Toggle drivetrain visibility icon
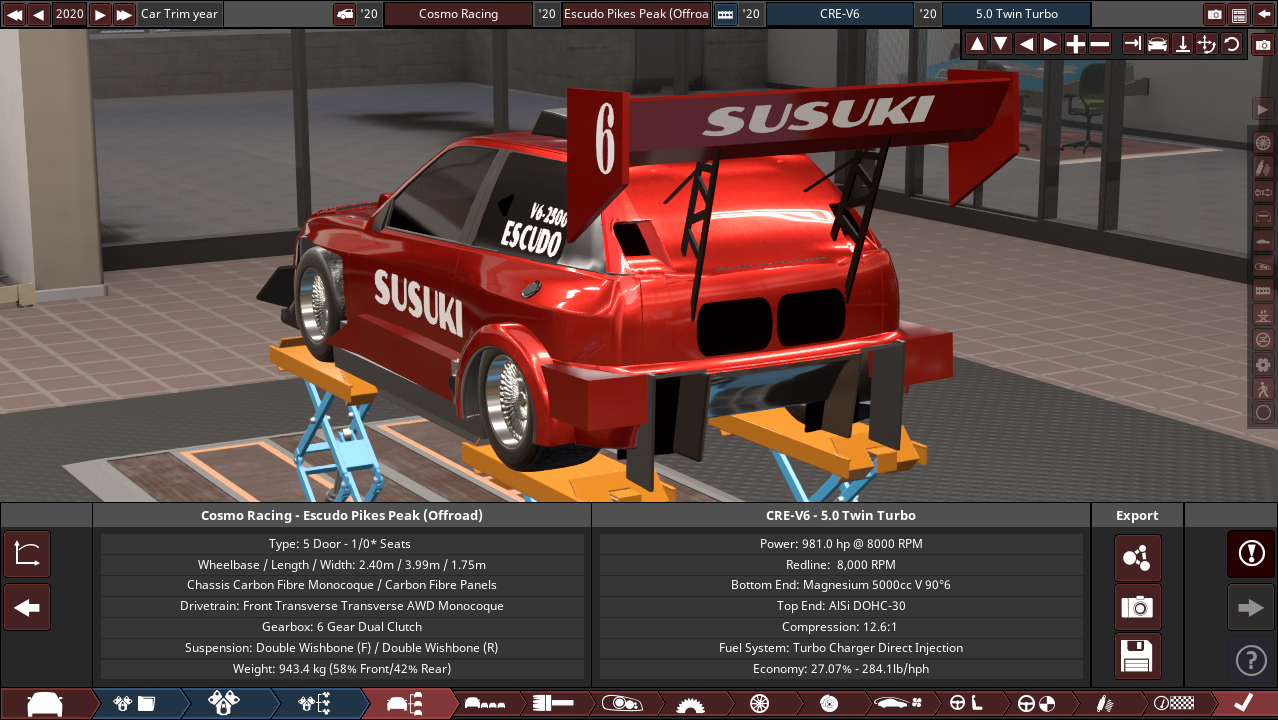 click(x=1263, y=192)
